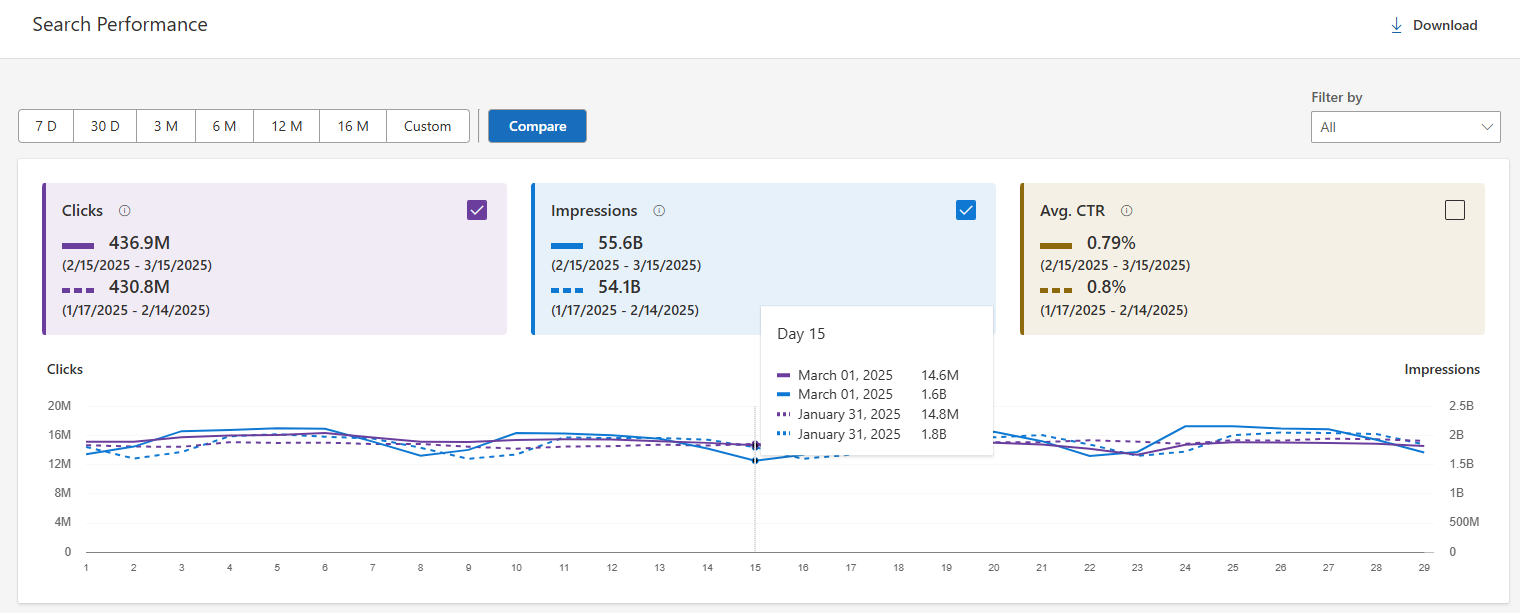Click the solid purple Clicks legend swatch

78,245
